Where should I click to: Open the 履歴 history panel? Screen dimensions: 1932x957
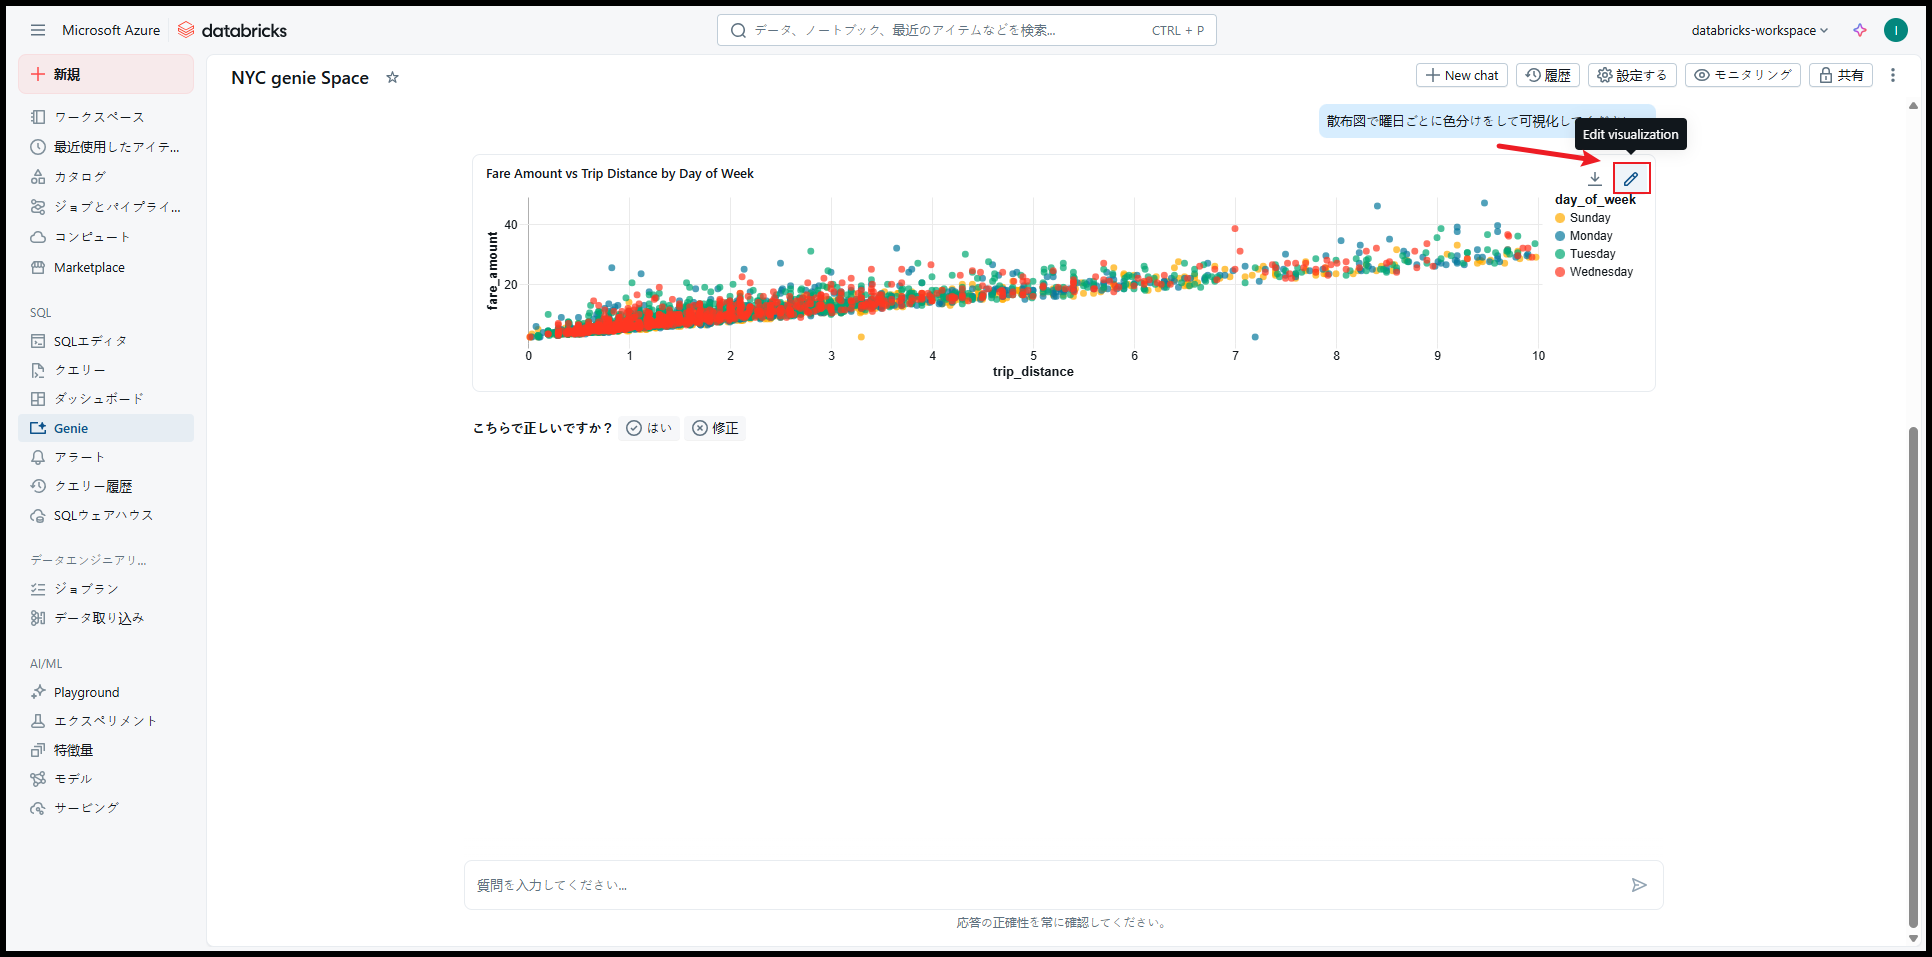pos(1547,75)
